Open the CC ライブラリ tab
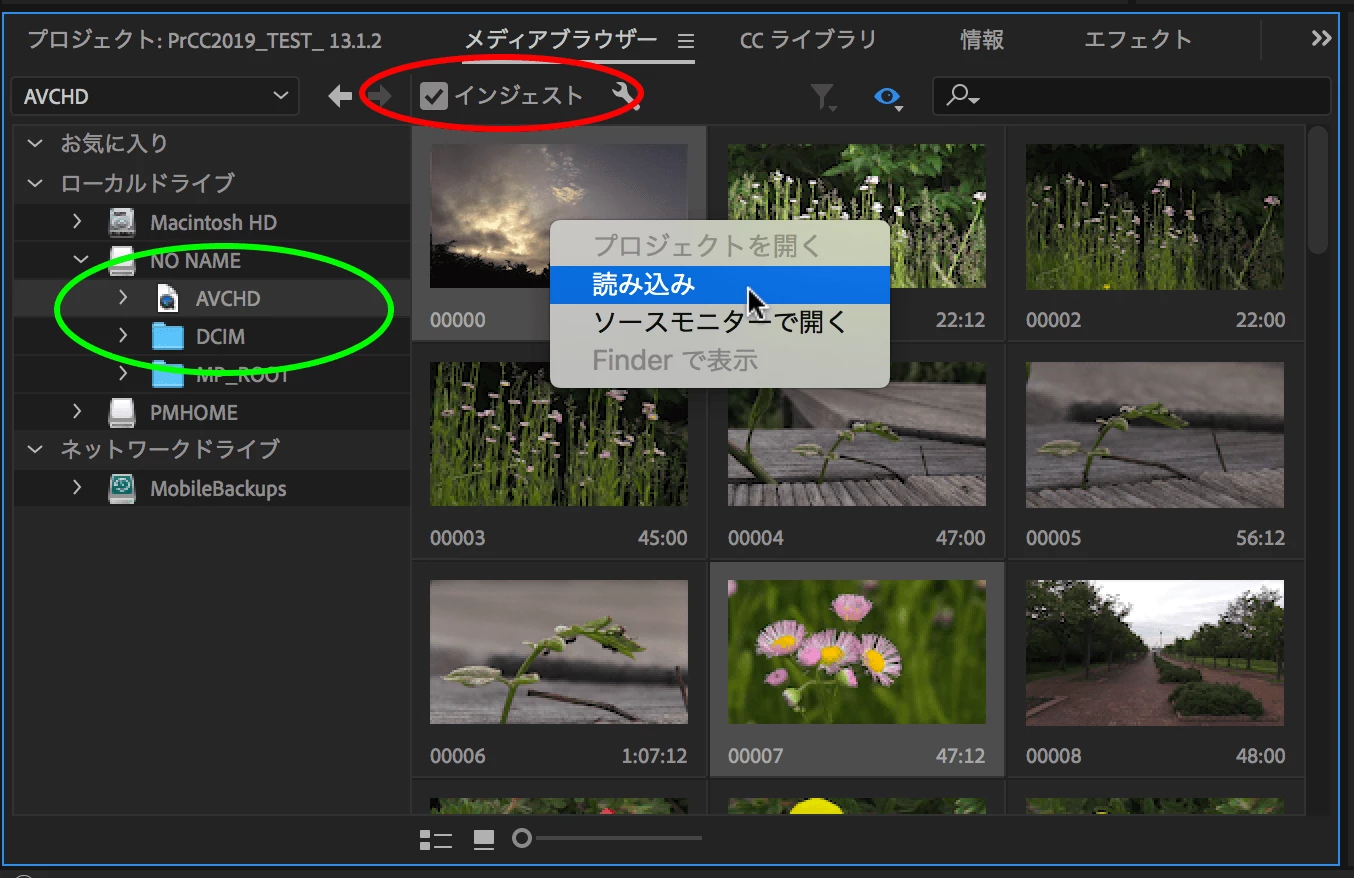This screenshot has width=1354, height=878. click(808, 40)
